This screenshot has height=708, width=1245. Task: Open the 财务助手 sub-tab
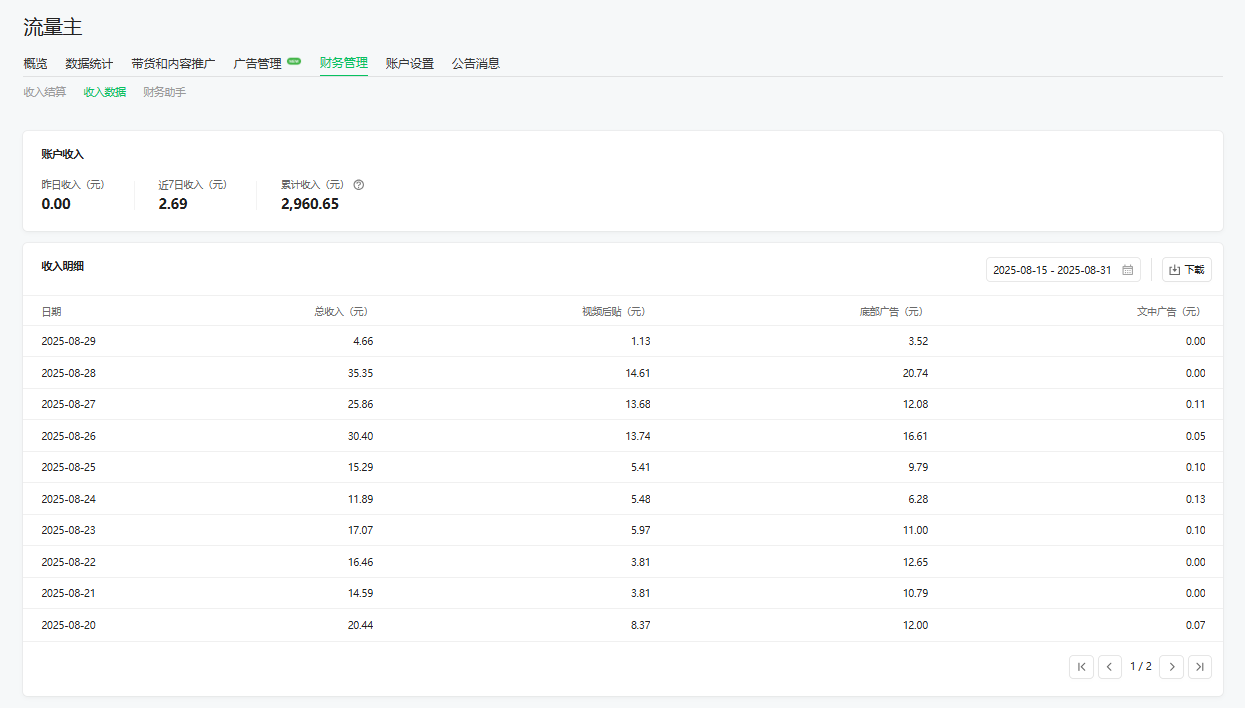point(164,92)
